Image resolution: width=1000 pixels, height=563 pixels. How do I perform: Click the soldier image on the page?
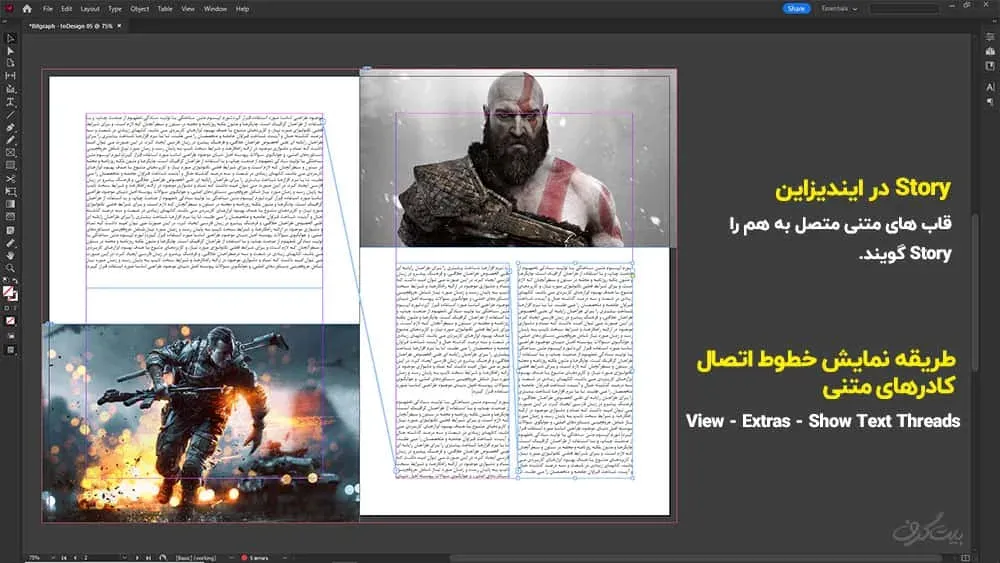click(201, 422)
